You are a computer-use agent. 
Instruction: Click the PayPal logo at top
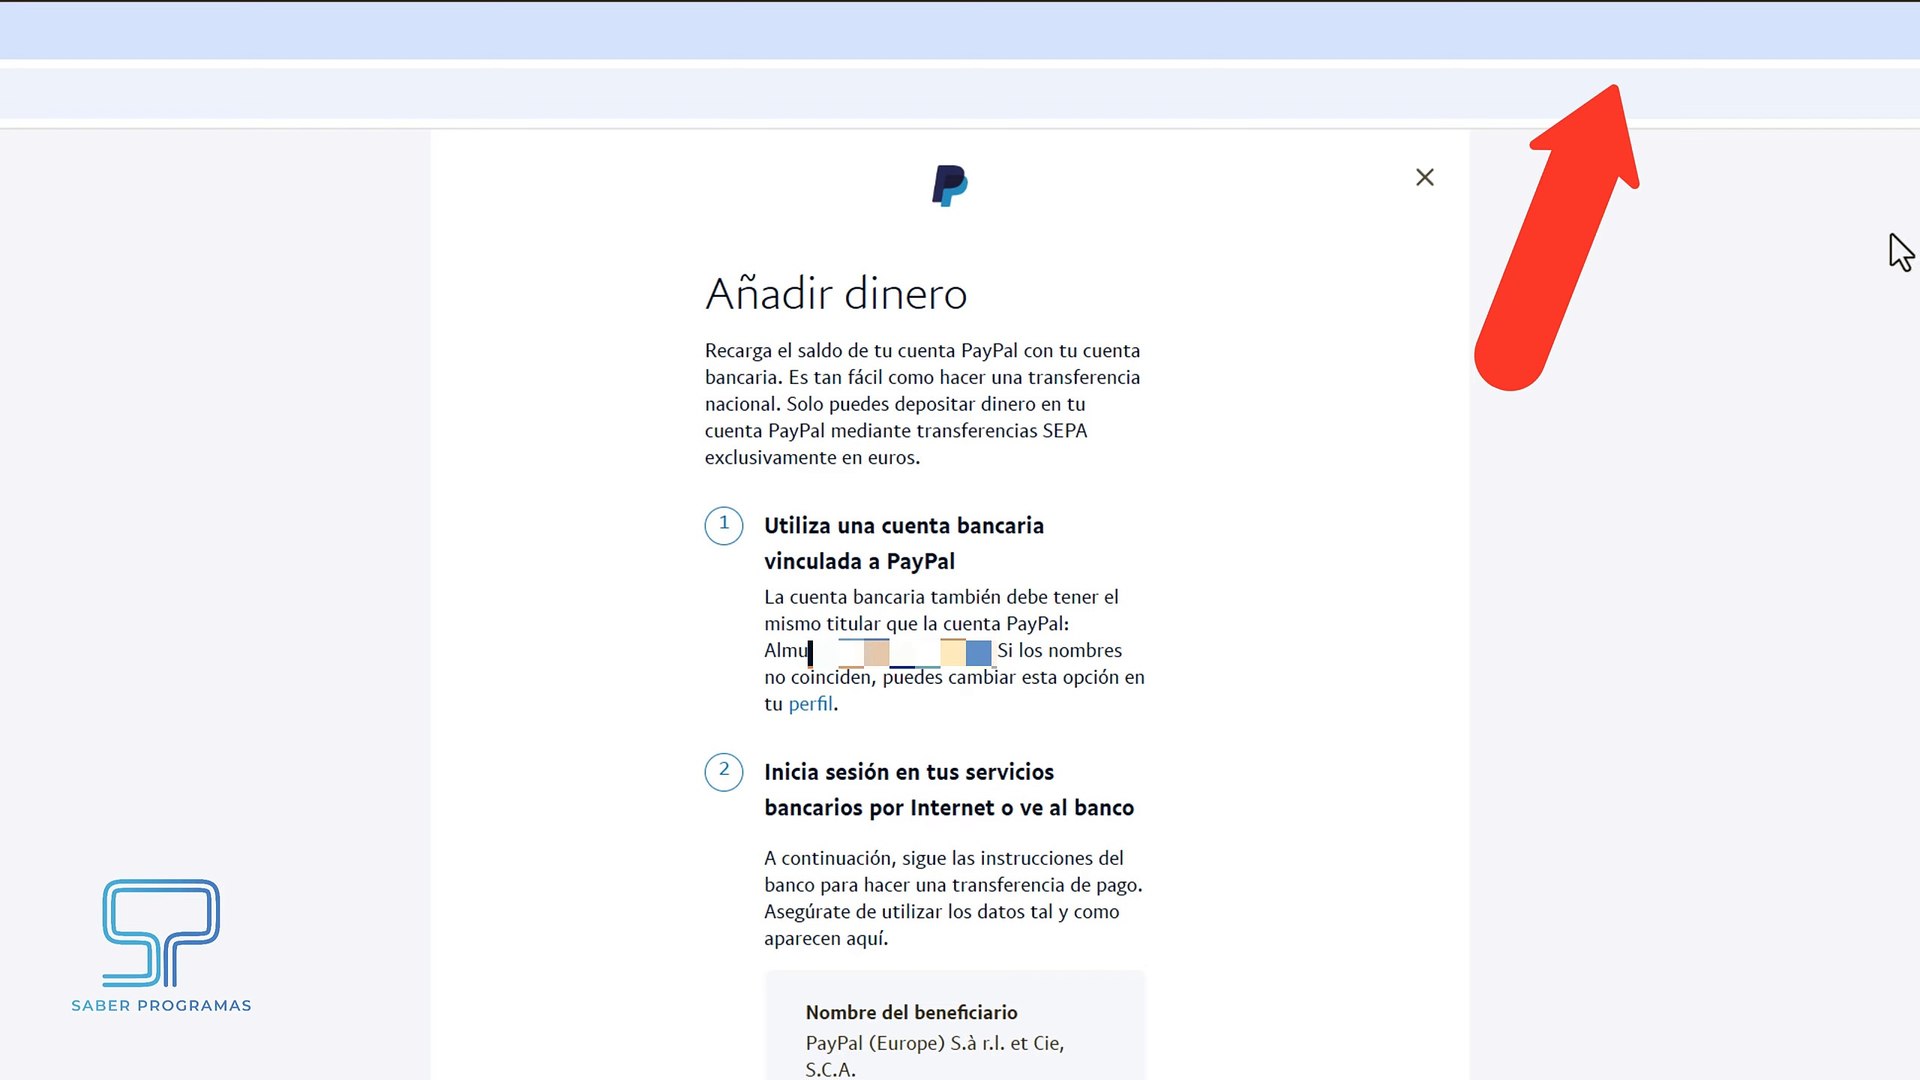tap(949, 186)
